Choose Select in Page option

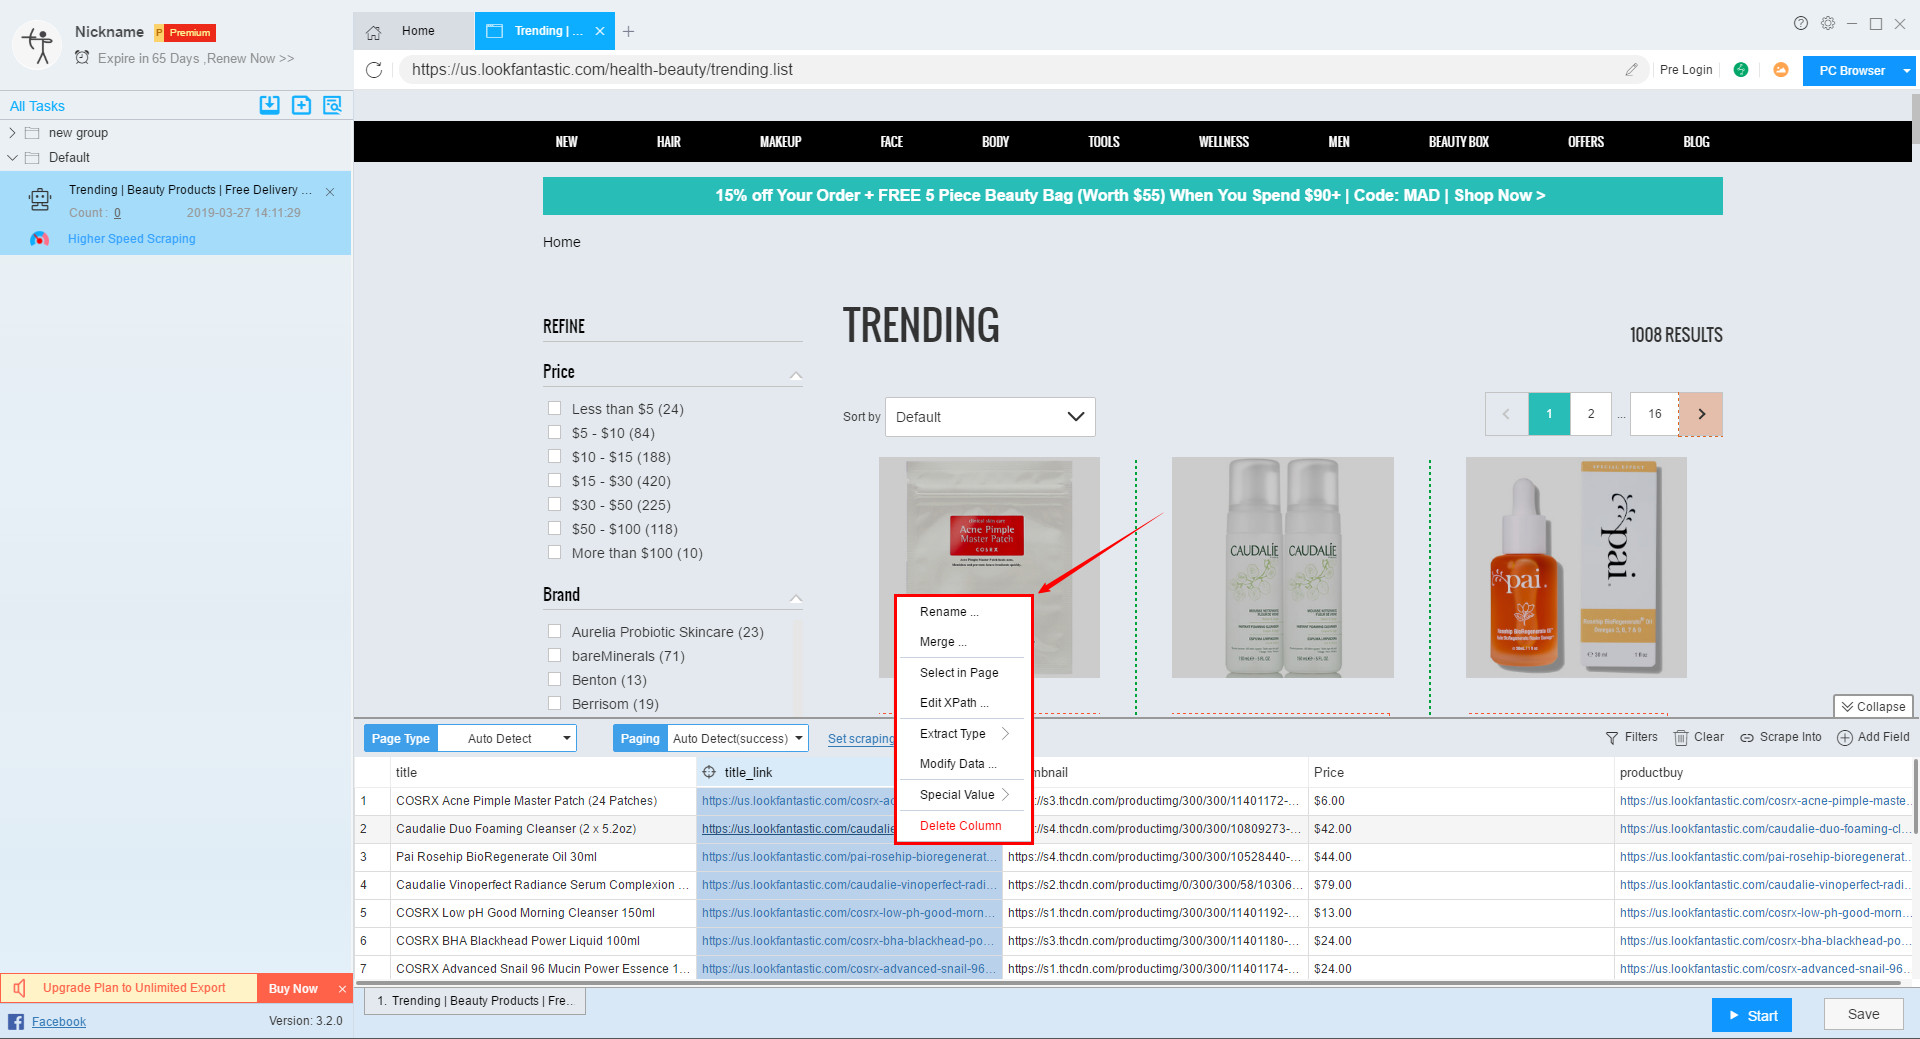[x=964, y=673]
